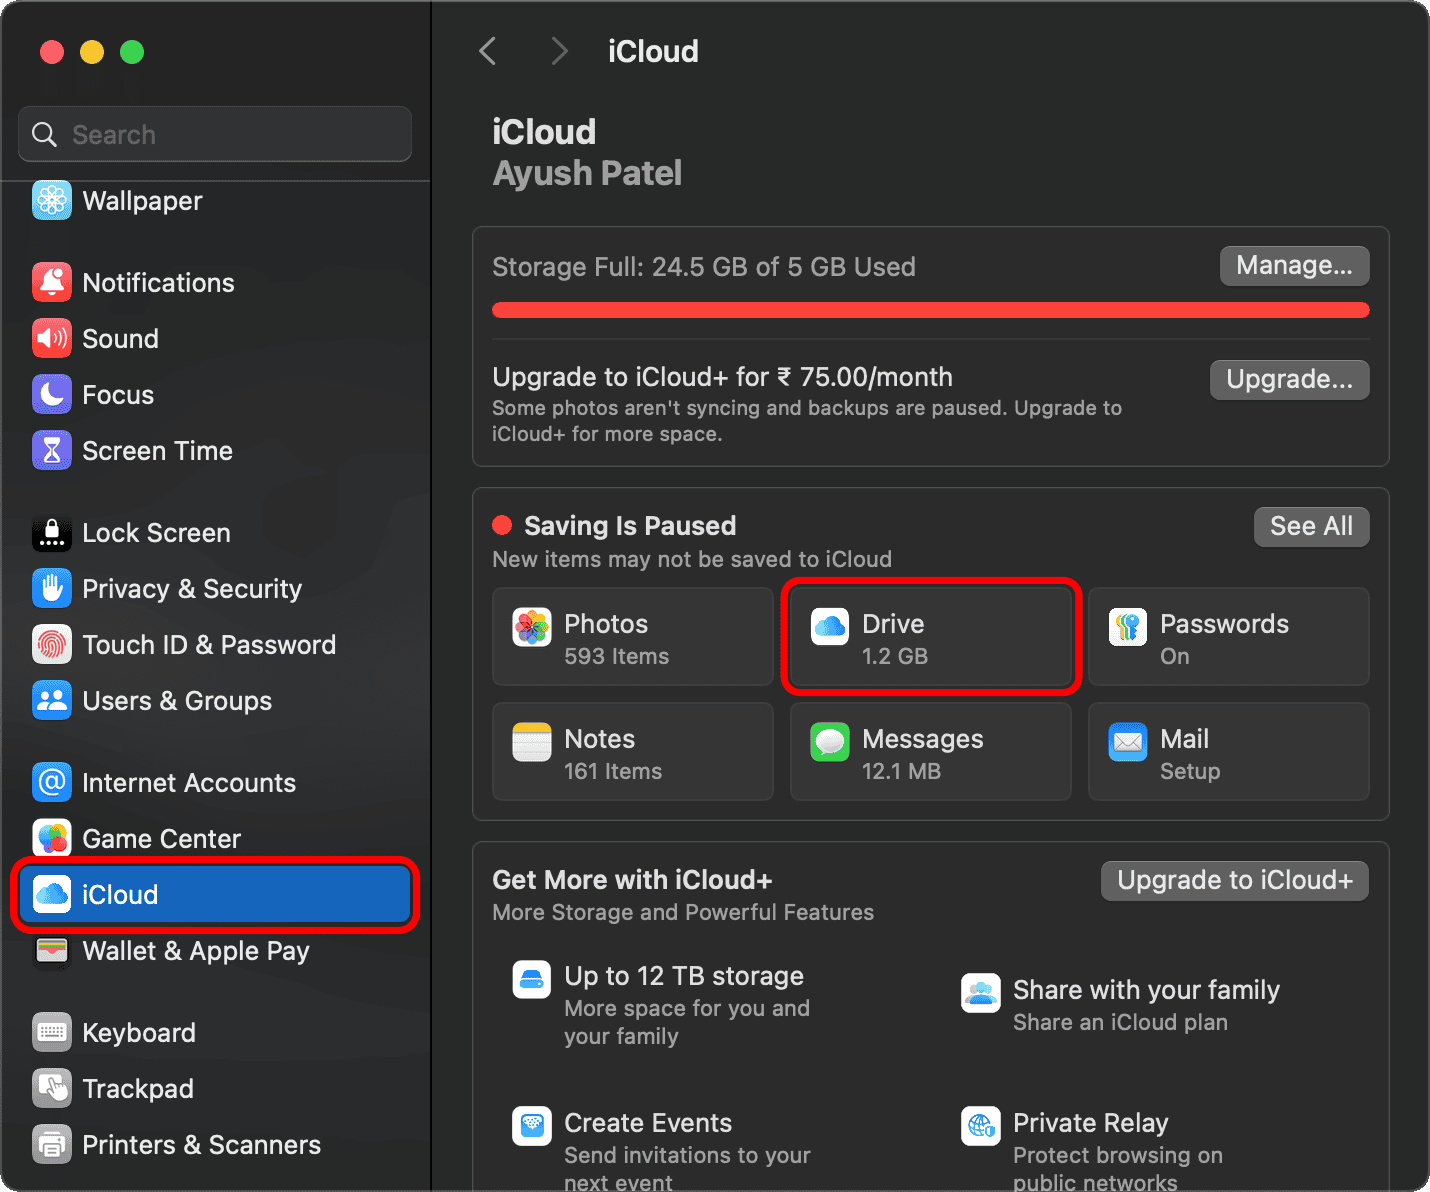Screen dimensions: 1430x1192
Task: Click the Messages bubble icon
Action: point(829,743)
